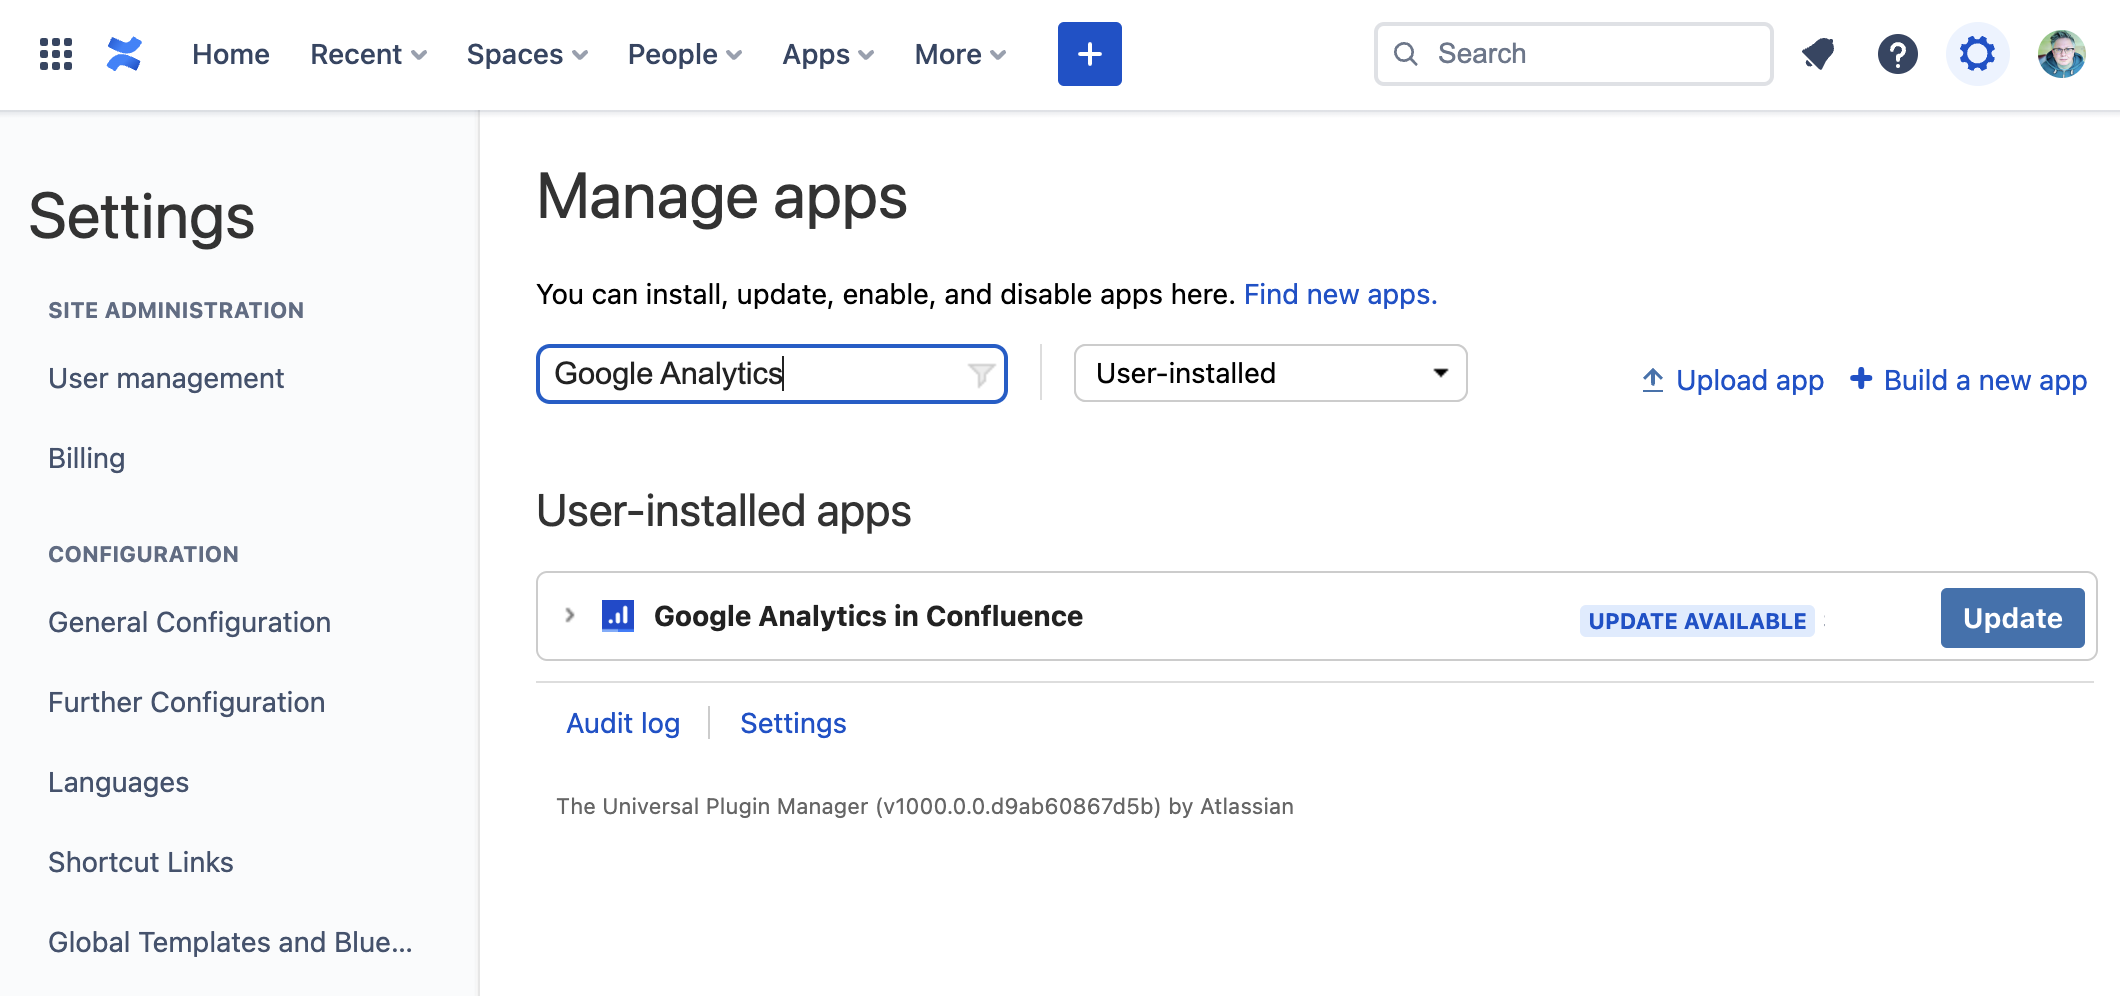Open the Audit log link
The image size is (2120, 996).
tap(623, 723)
